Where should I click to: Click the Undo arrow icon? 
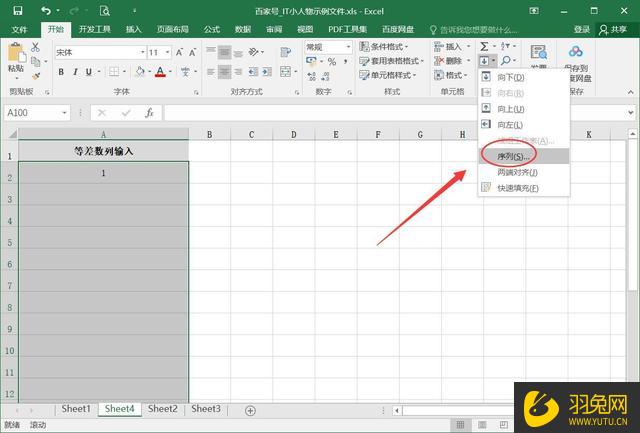coord(46,11)
